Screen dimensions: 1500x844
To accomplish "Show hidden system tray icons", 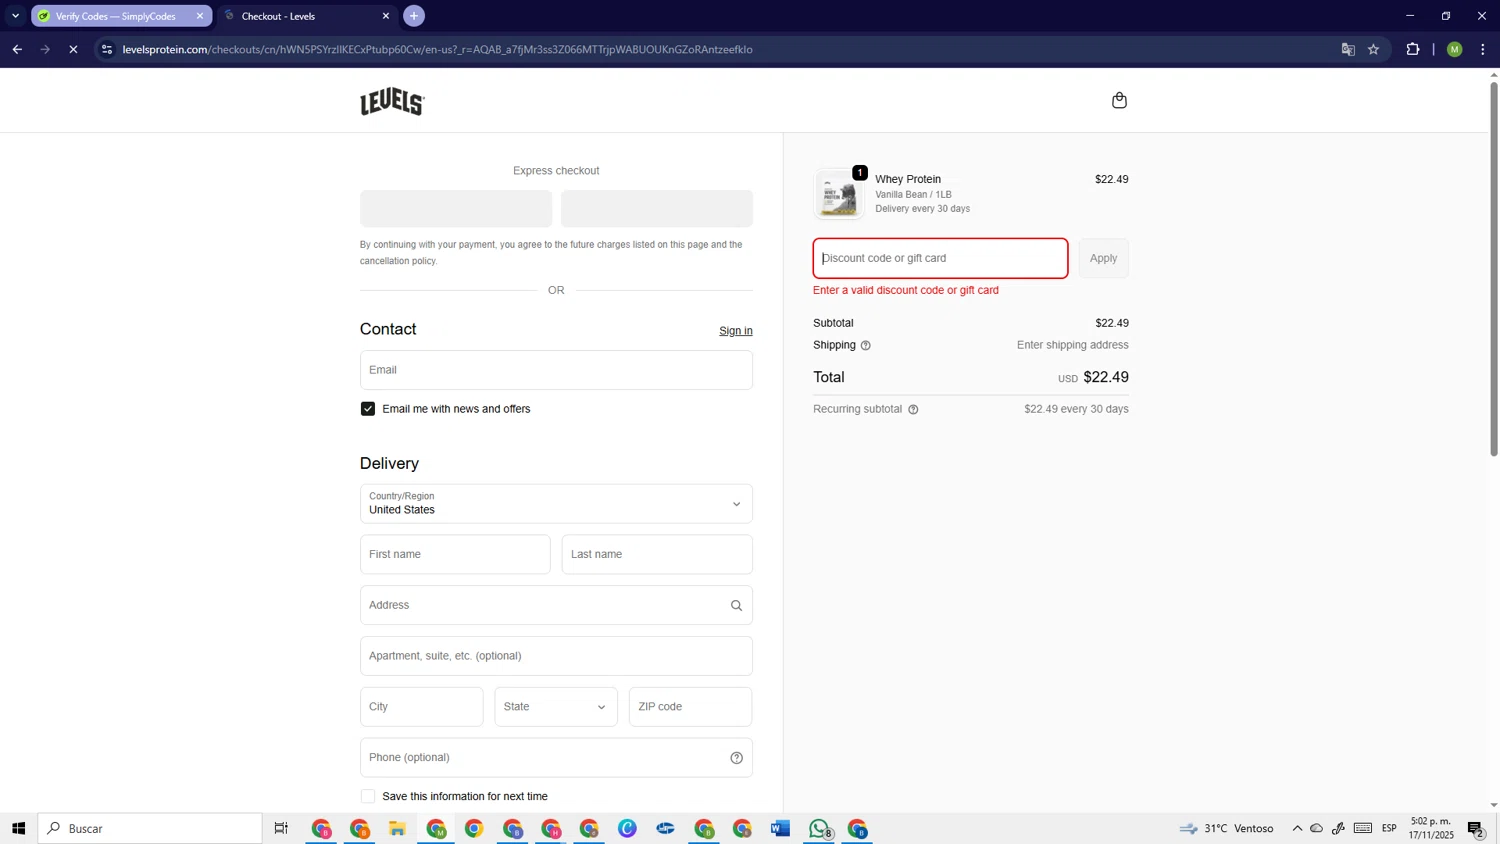I will click(x=1297, y=828).
